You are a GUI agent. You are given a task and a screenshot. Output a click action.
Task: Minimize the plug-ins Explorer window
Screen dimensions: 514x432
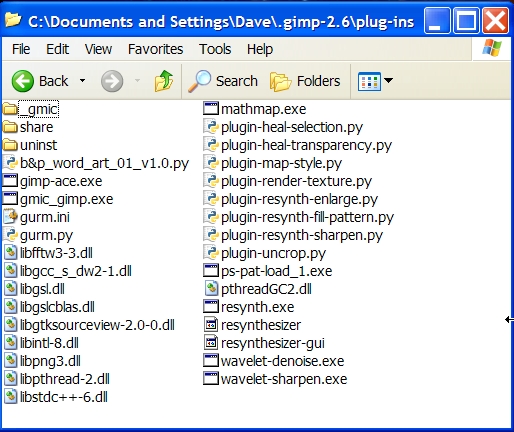coord(437,21)
